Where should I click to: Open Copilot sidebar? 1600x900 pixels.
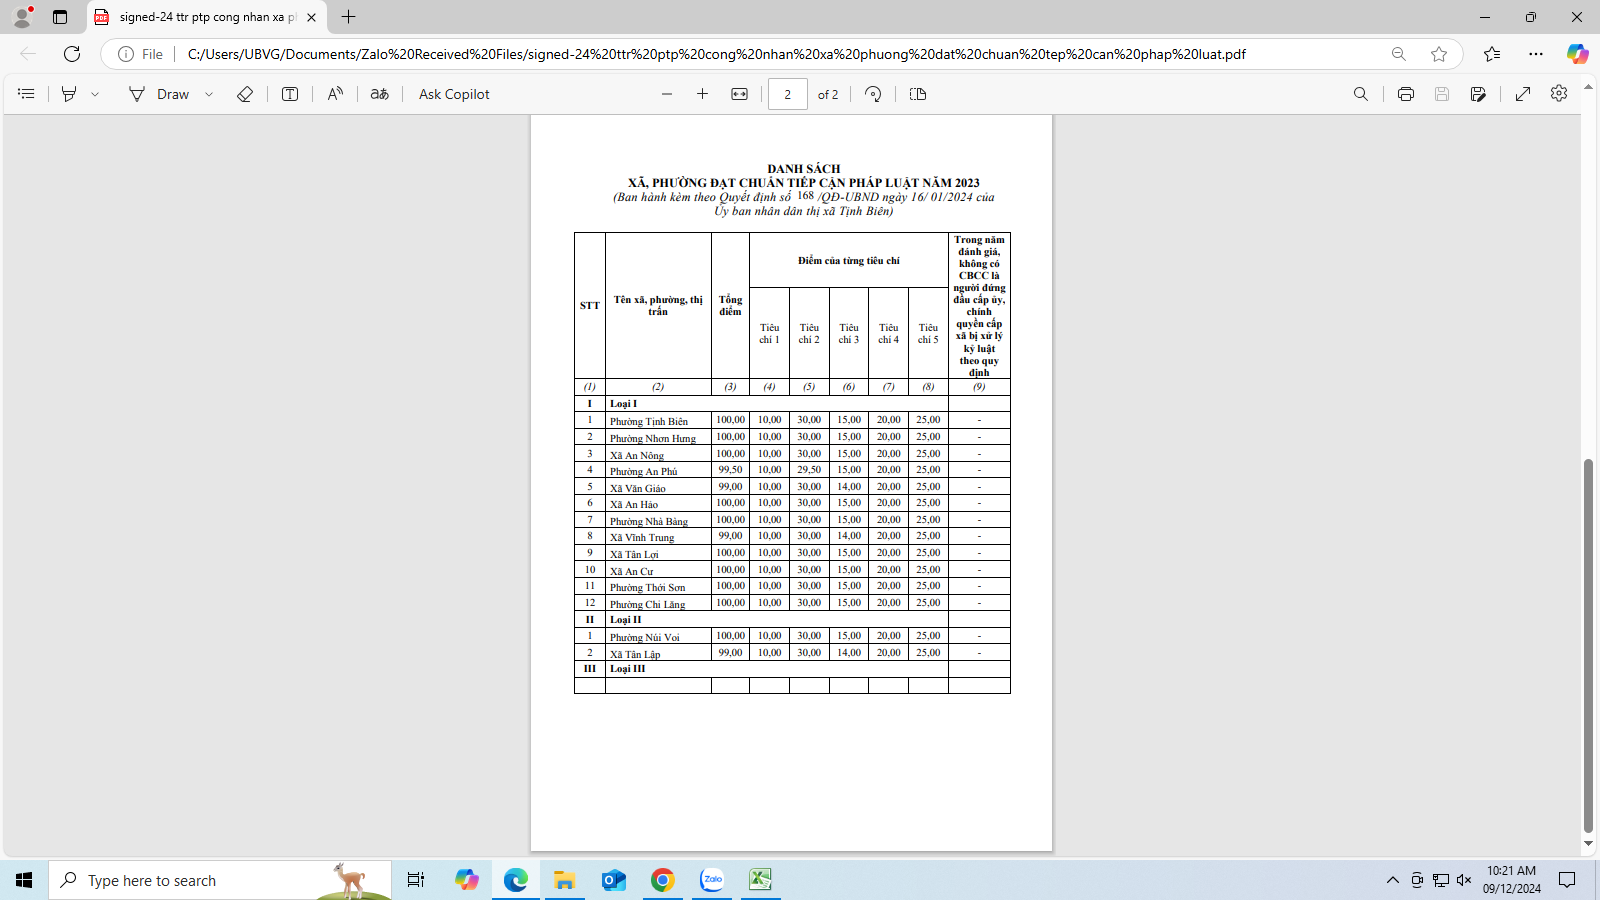(x=1578, y=54)
